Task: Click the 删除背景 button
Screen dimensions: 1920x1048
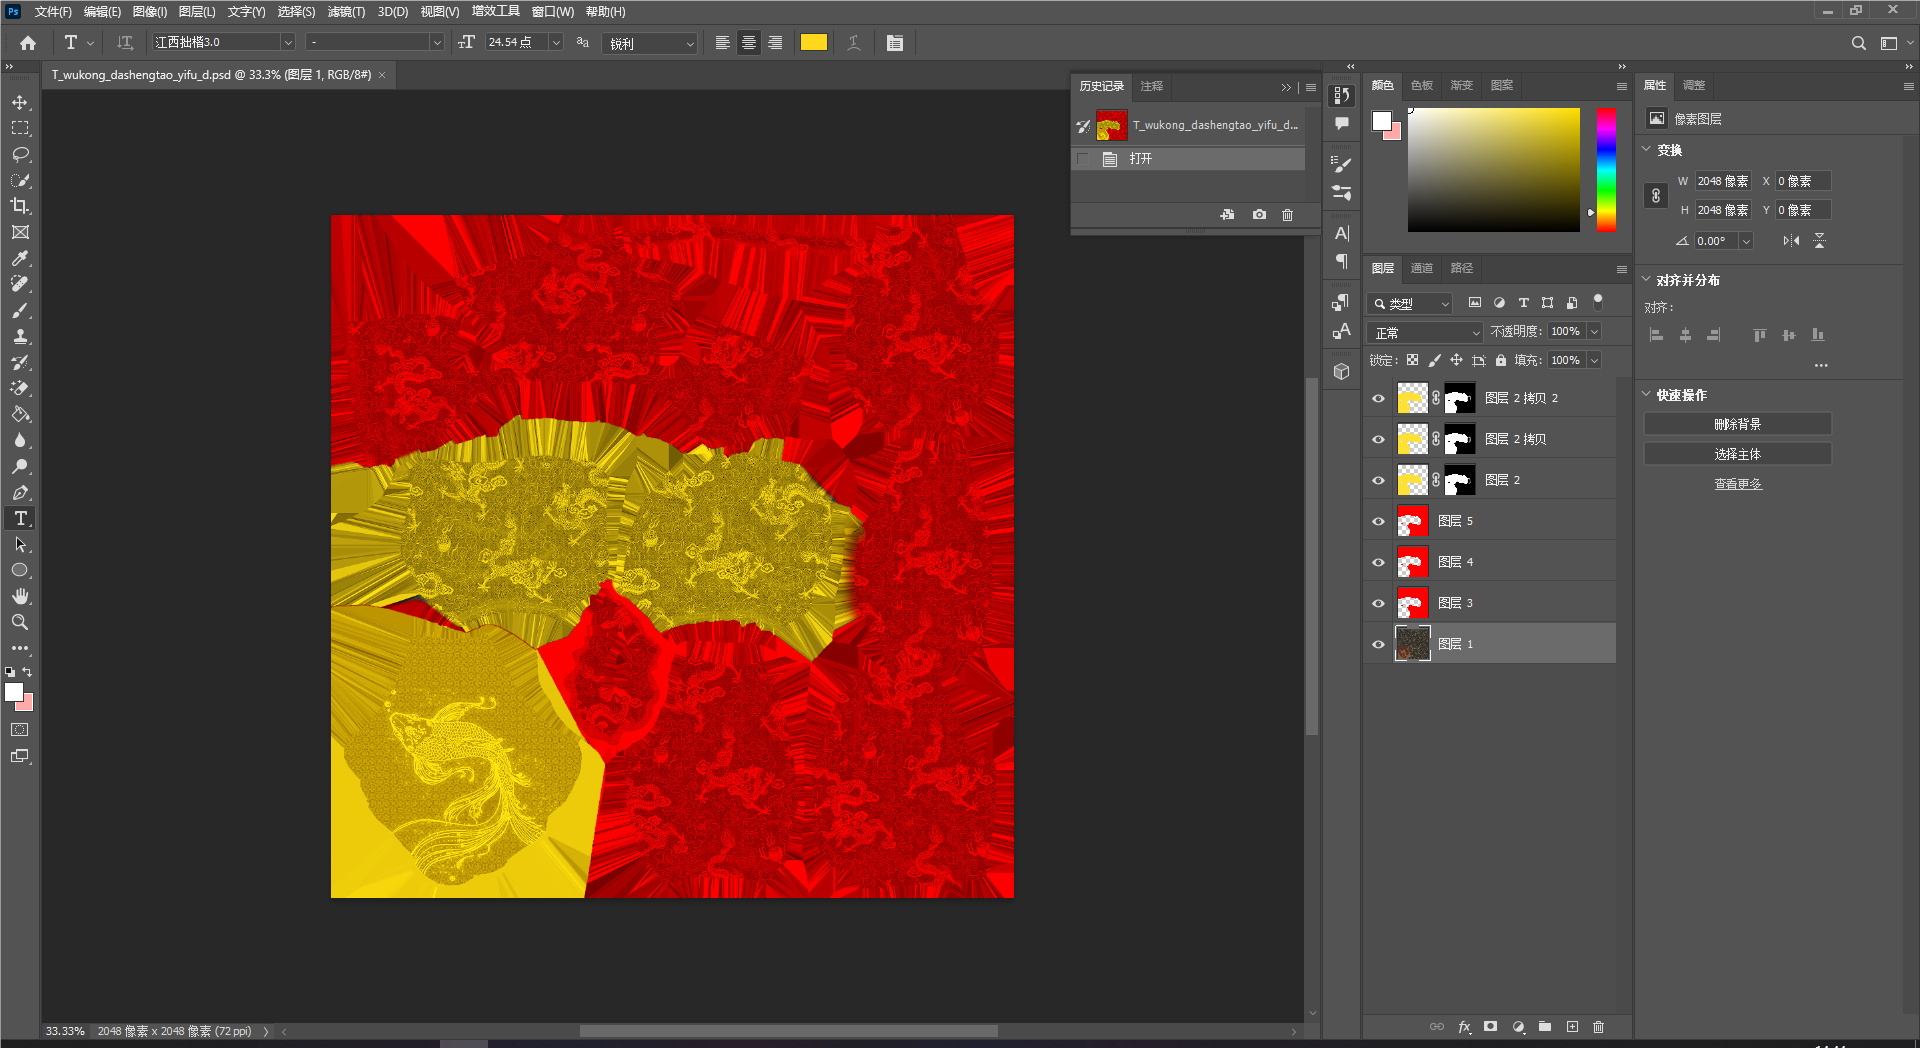Action: [x=1737, y=424]
